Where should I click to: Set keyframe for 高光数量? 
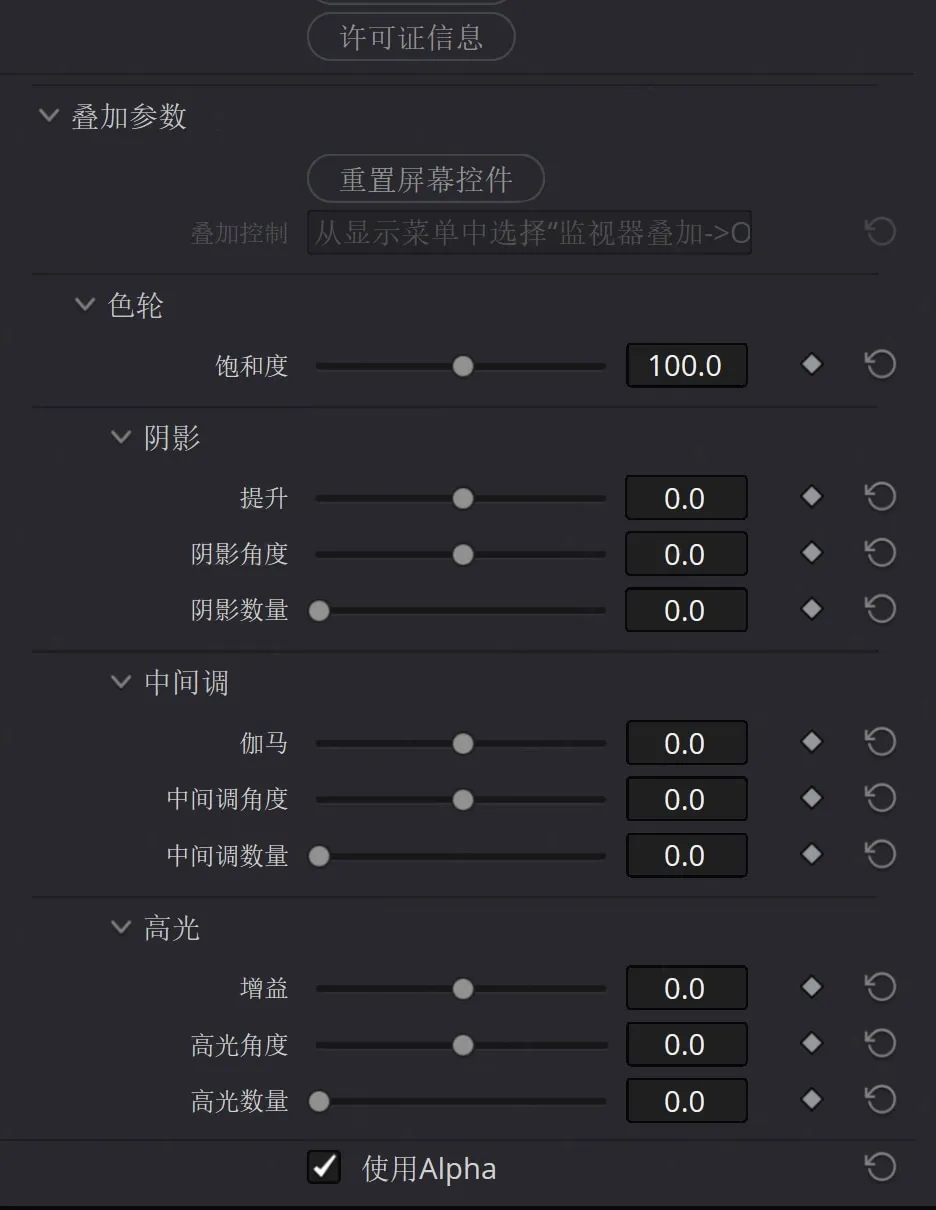tap(812, 1100)
